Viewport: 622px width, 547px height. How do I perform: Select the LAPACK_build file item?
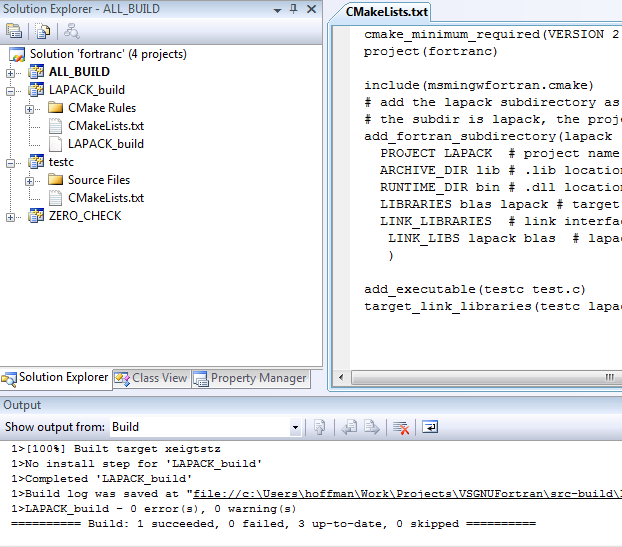pos(106,144)
